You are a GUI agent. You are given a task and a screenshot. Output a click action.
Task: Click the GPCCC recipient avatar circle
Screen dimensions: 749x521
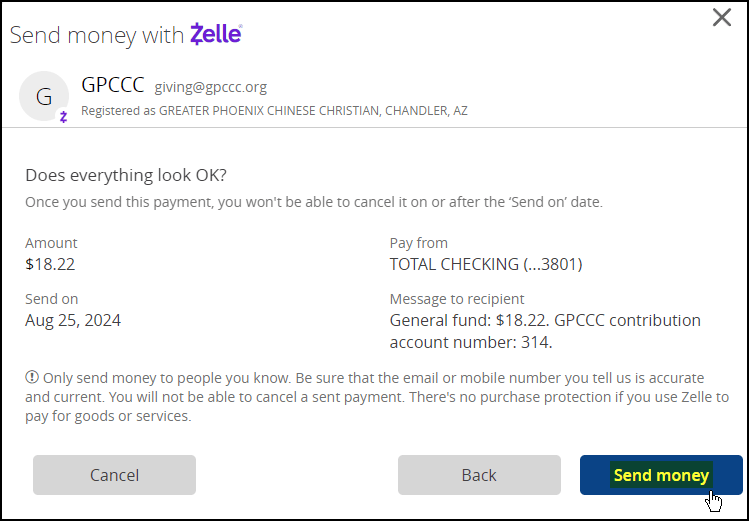tap(44, 96)
